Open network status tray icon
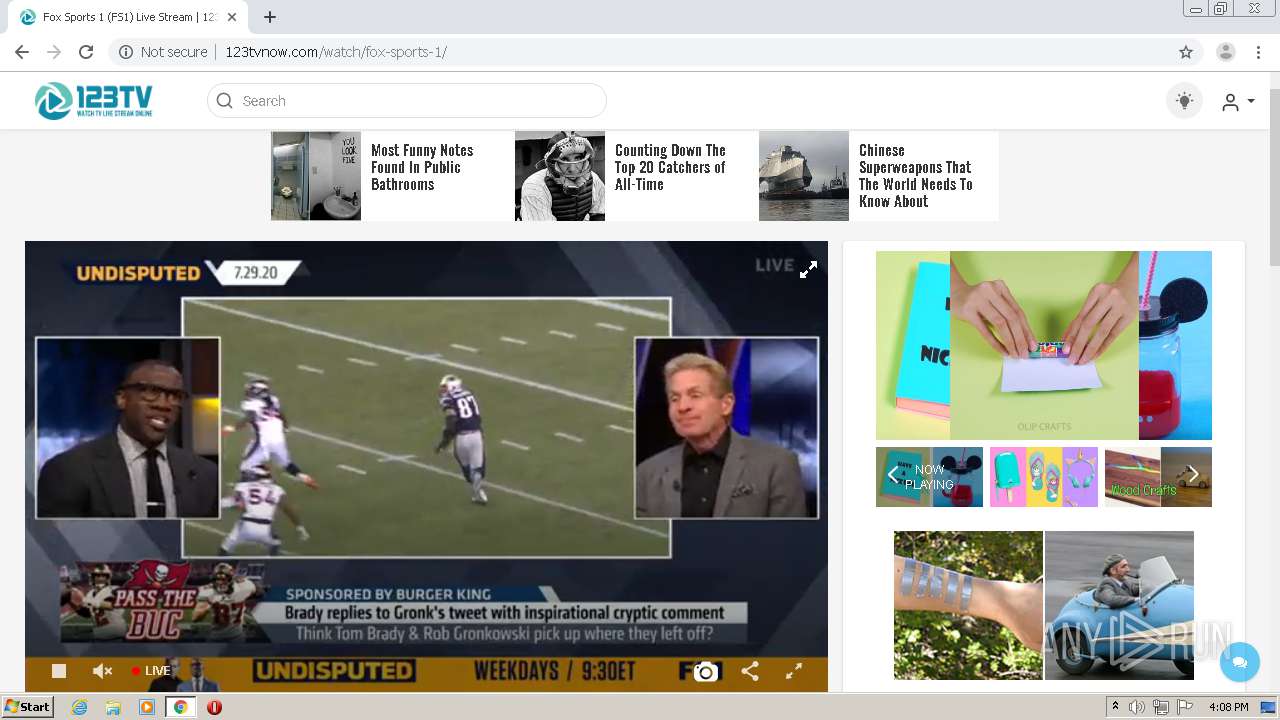 click(x=1161, y=707)
